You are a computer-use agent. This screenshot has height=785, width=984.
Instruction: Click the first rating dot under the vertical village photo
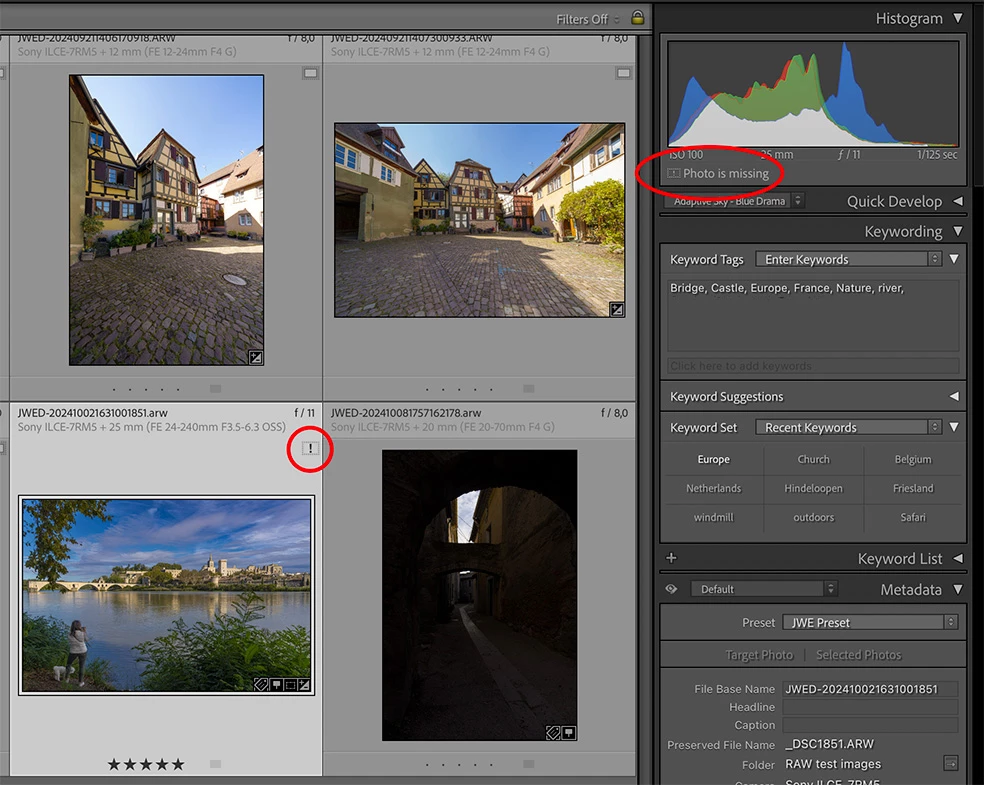point(114,389)
